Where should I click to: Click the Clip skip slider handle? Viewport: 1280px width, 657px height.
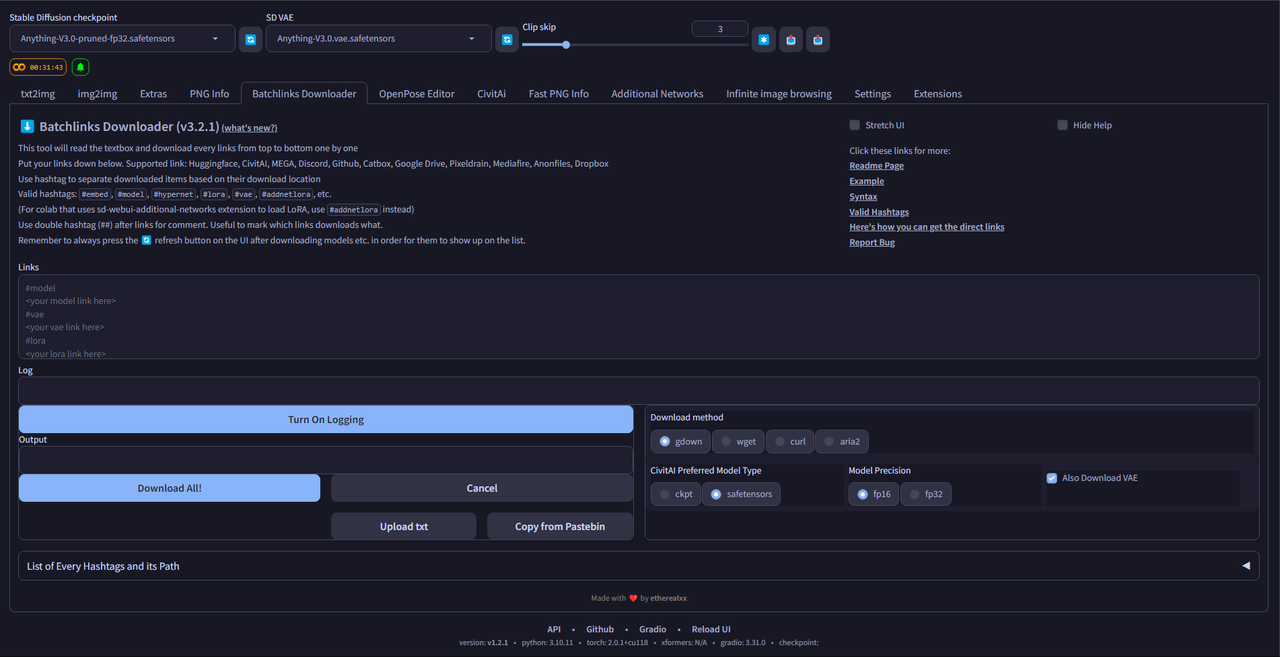[566, 44]
